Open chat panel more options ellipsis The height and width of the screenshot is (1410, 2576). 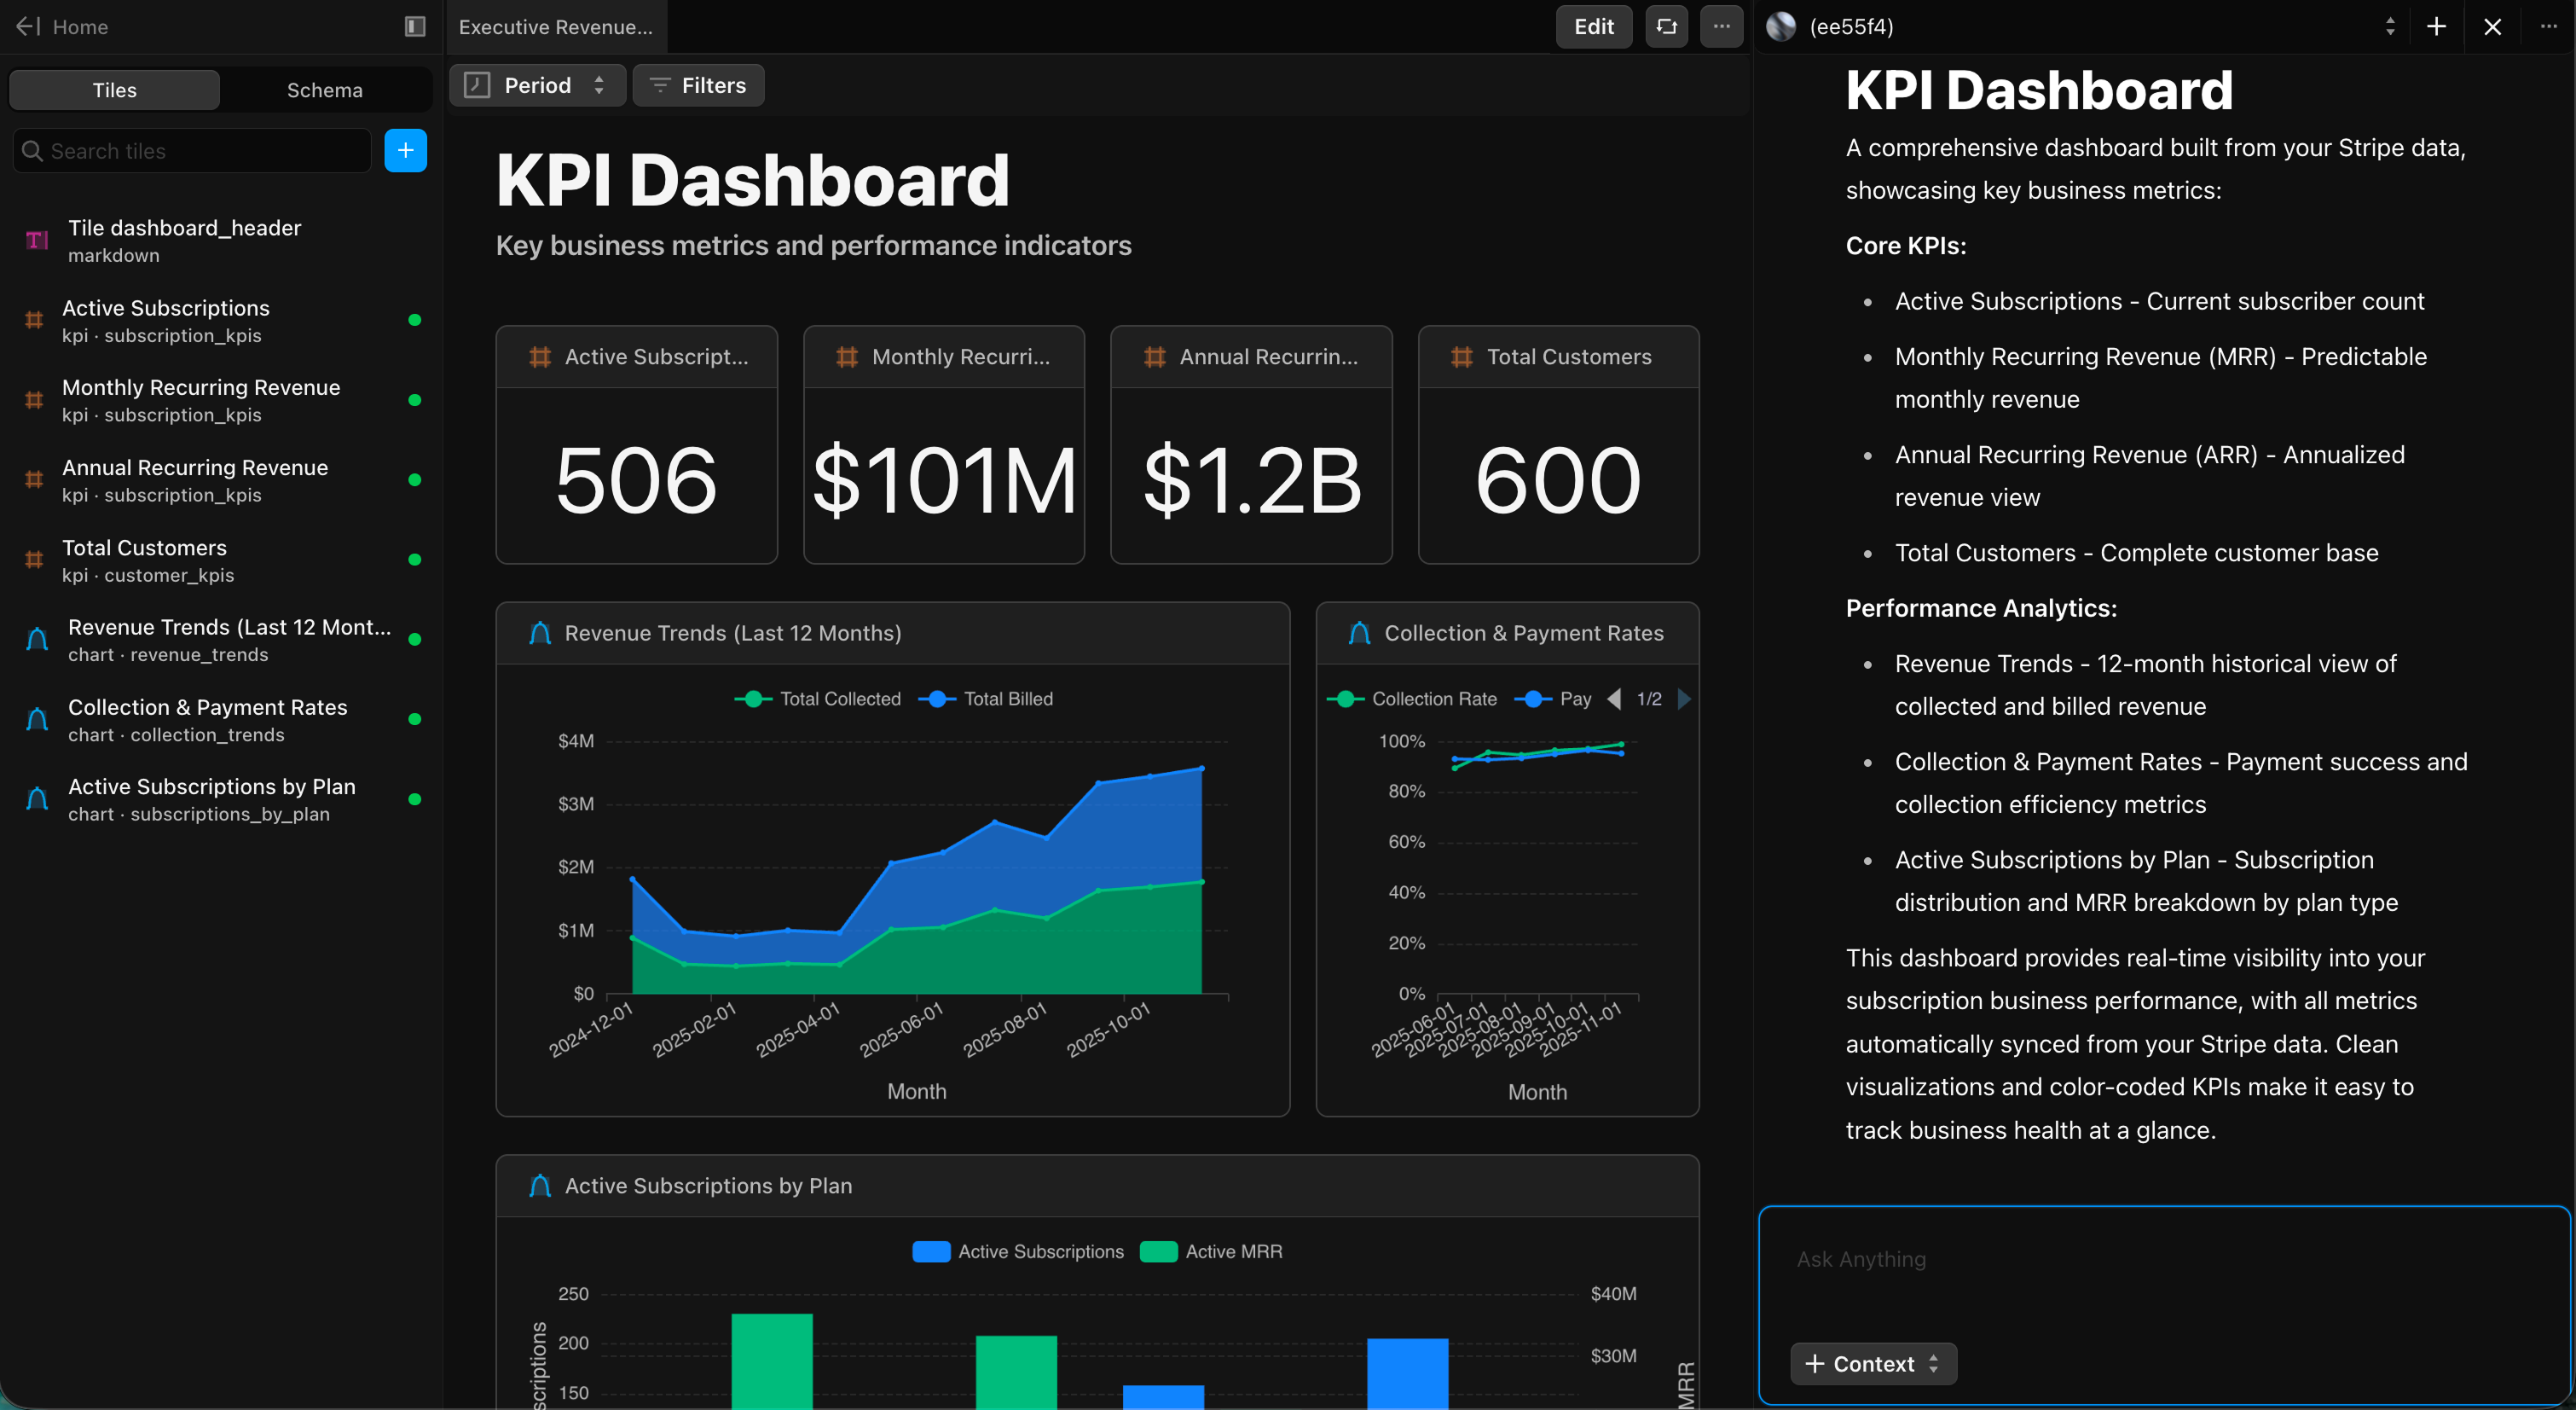pyautogui.click(x=2548, y=26)
